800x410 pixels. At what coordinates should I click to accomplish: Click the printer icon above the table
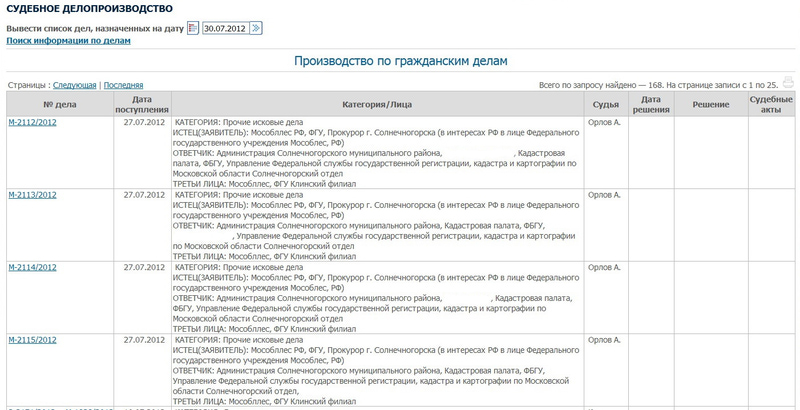pyautogui.click(x=788, y=84)
